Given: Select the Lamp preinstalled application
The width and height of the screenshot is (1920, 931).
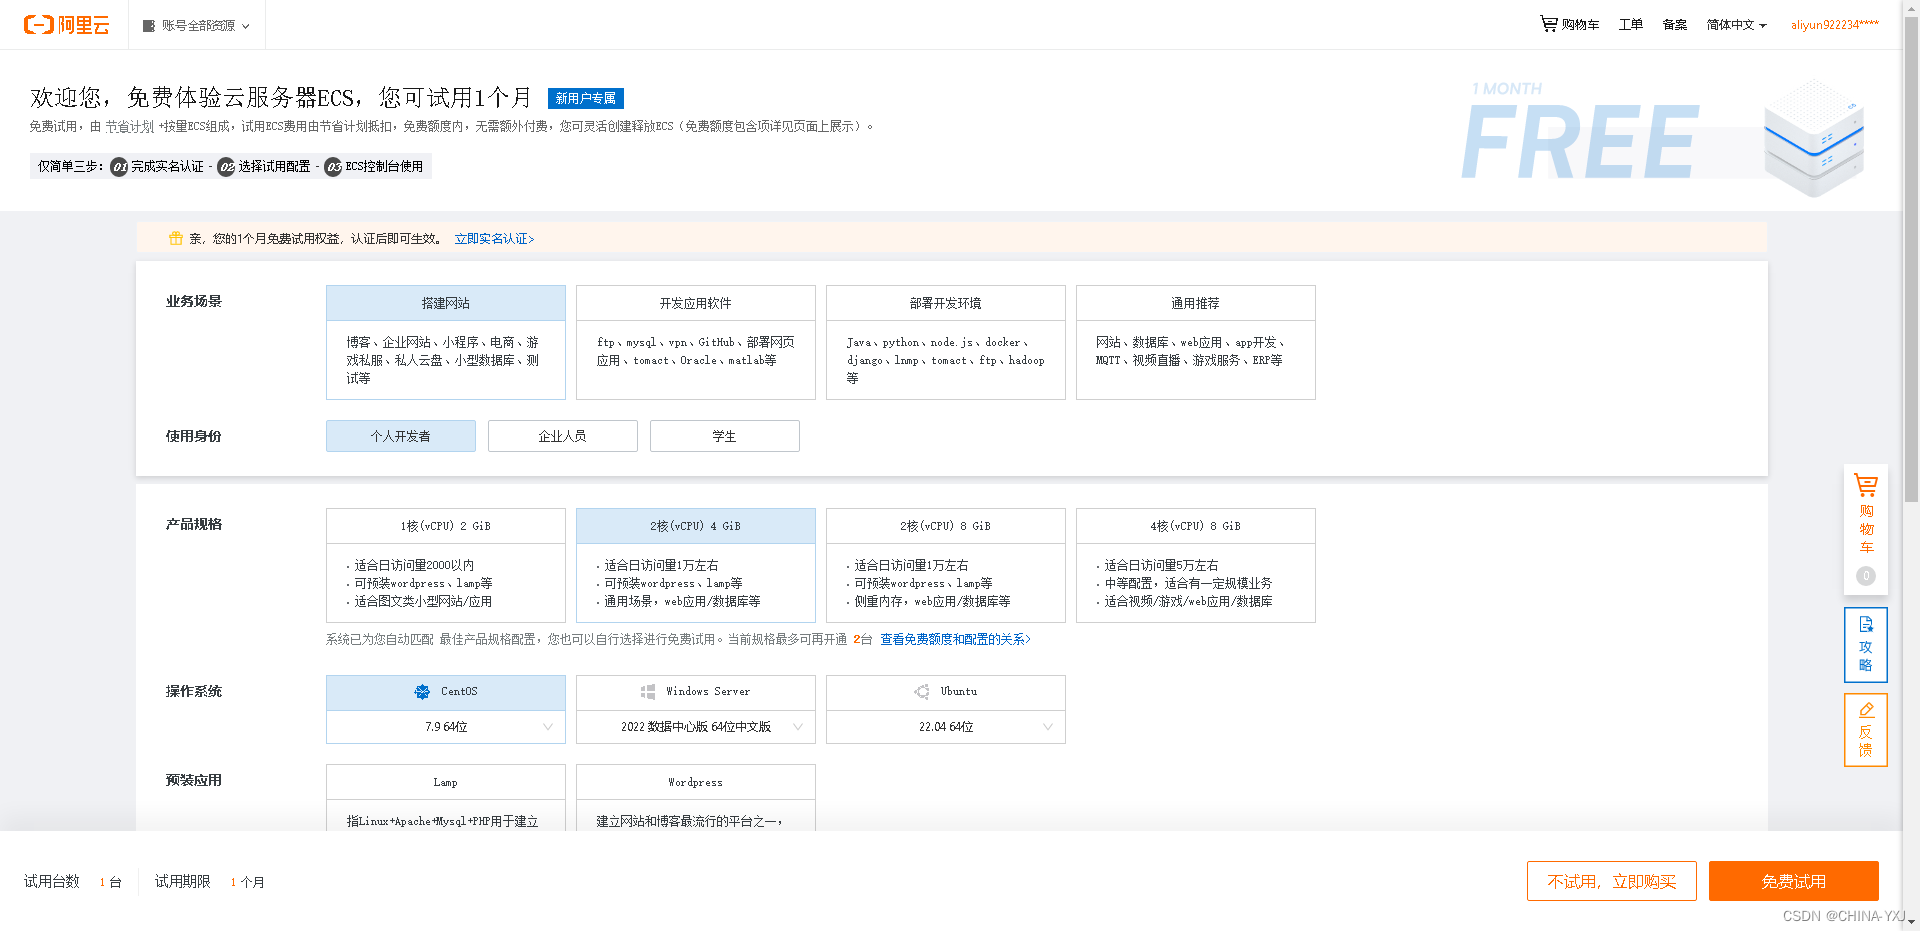Looking at the screenshot, I should coord(446,798).
